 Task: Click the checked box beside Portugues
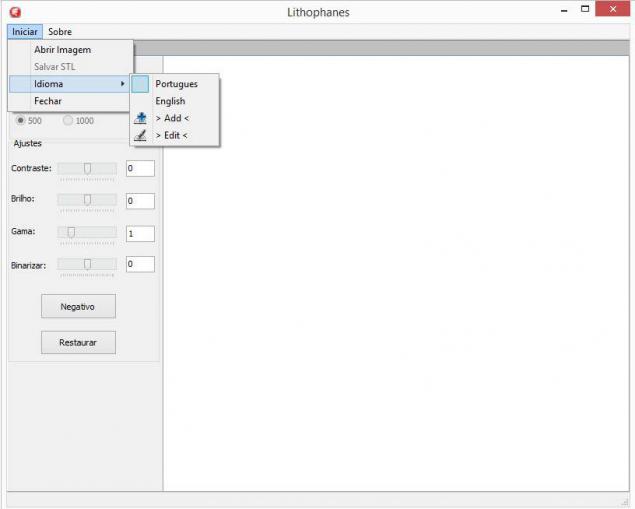pyautogui.click(x=140, y=84)
